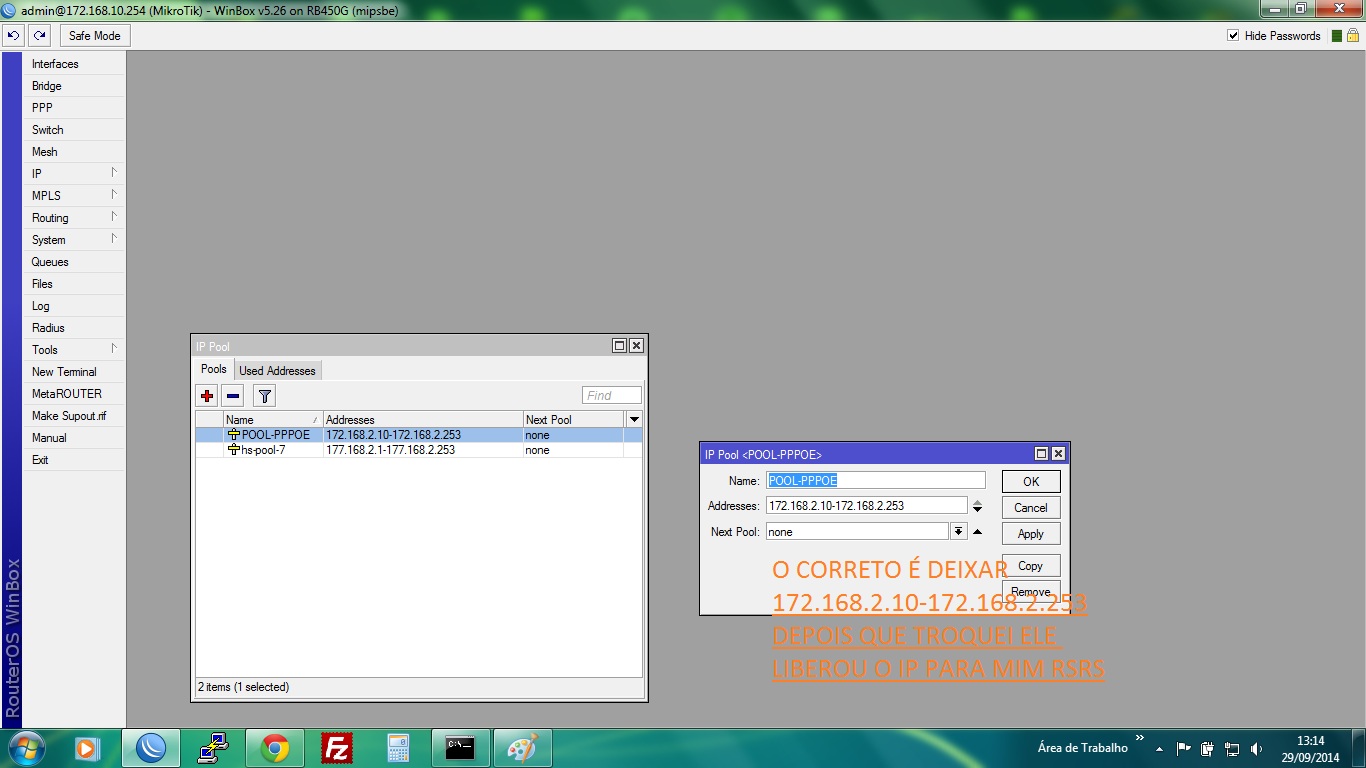Open the column selector dropdown in IP Pool list
Screen dimensions: 1366x768
pyautogui.click(x=634, y=420)
